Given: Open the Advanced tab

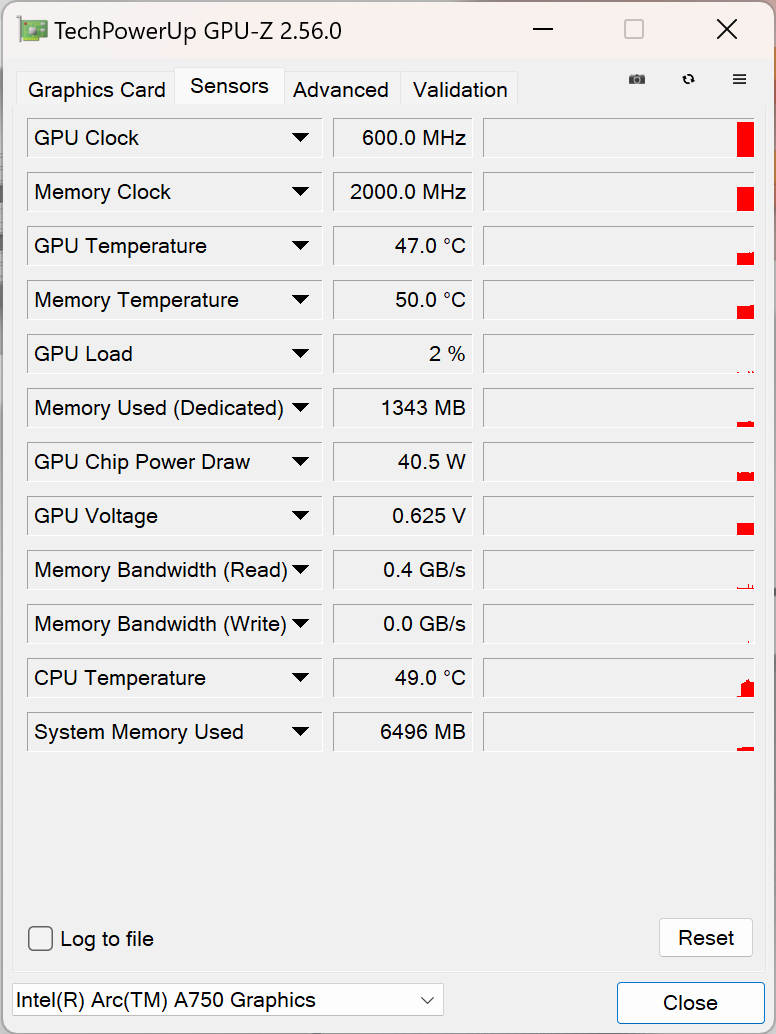Looking at the screenshot, I should (341, 90).
